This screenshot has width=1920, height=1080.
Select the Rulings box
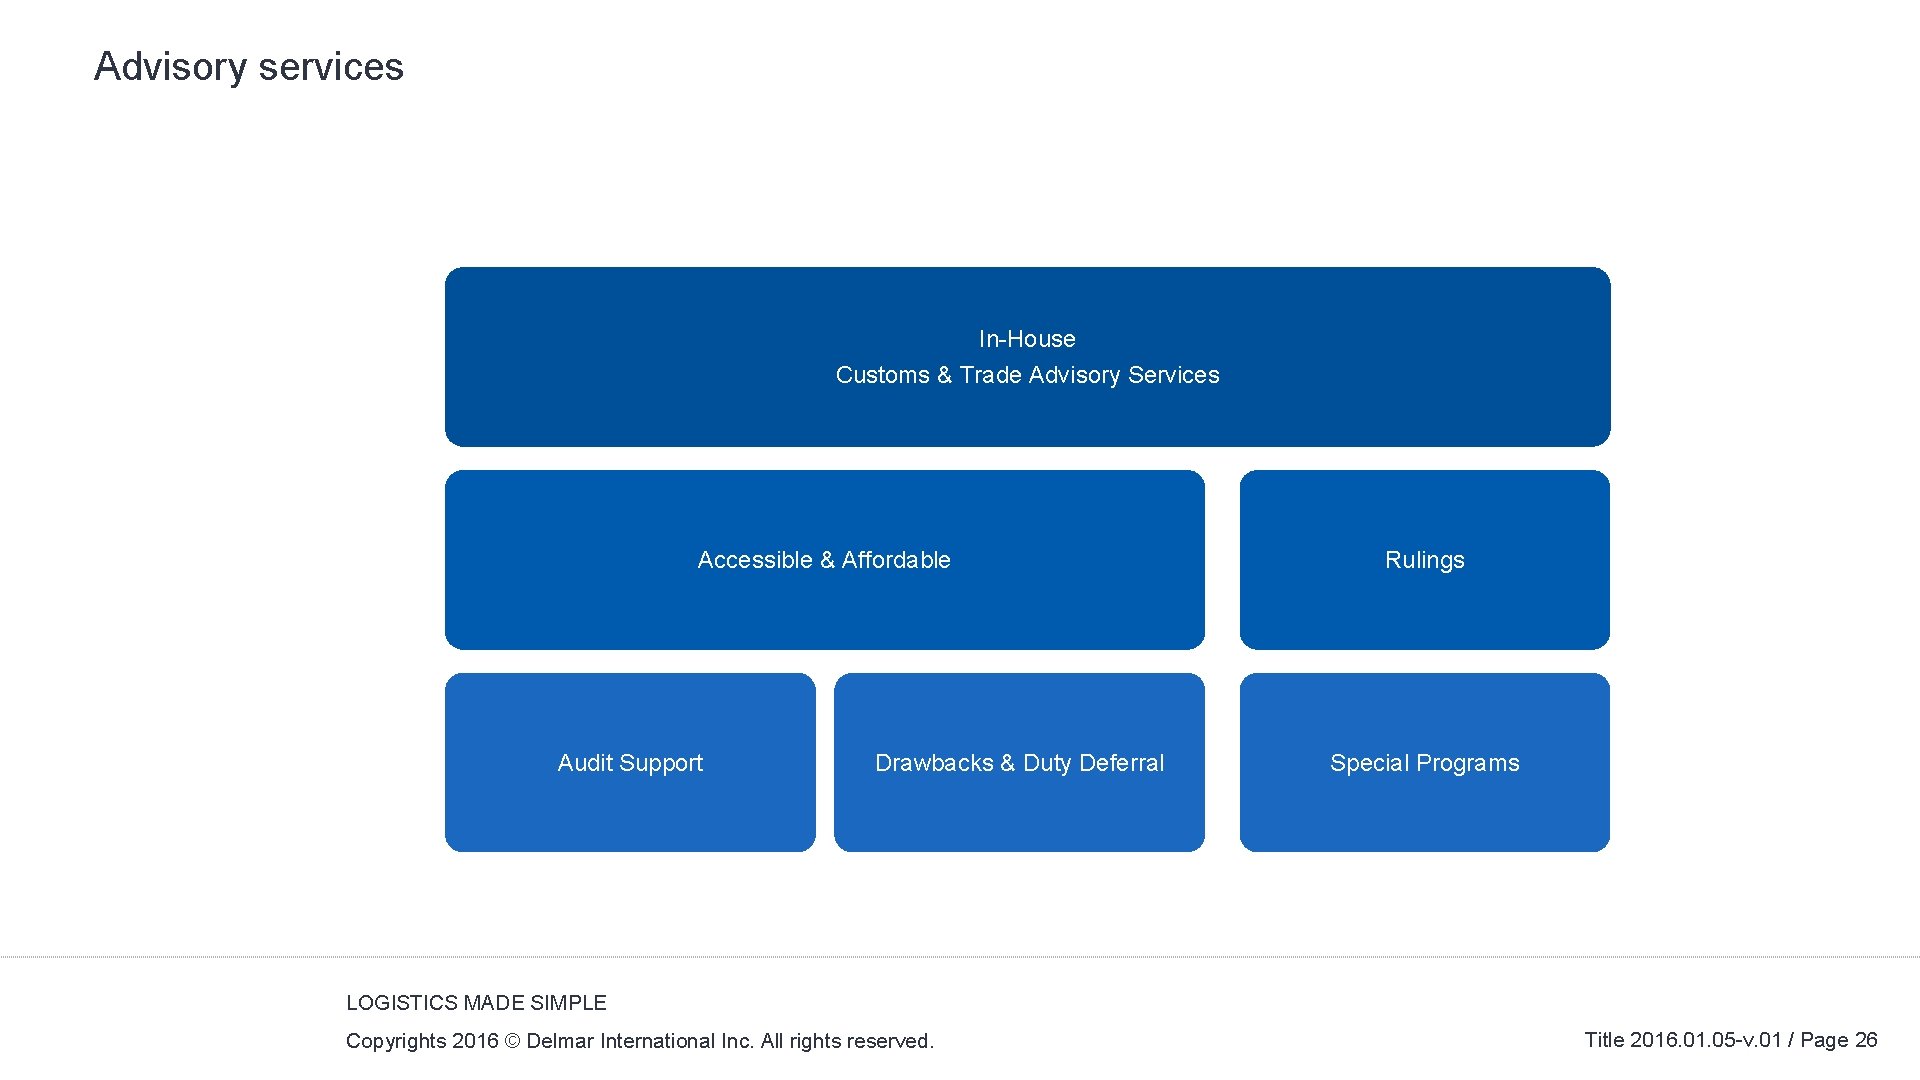coord(1424,560)
